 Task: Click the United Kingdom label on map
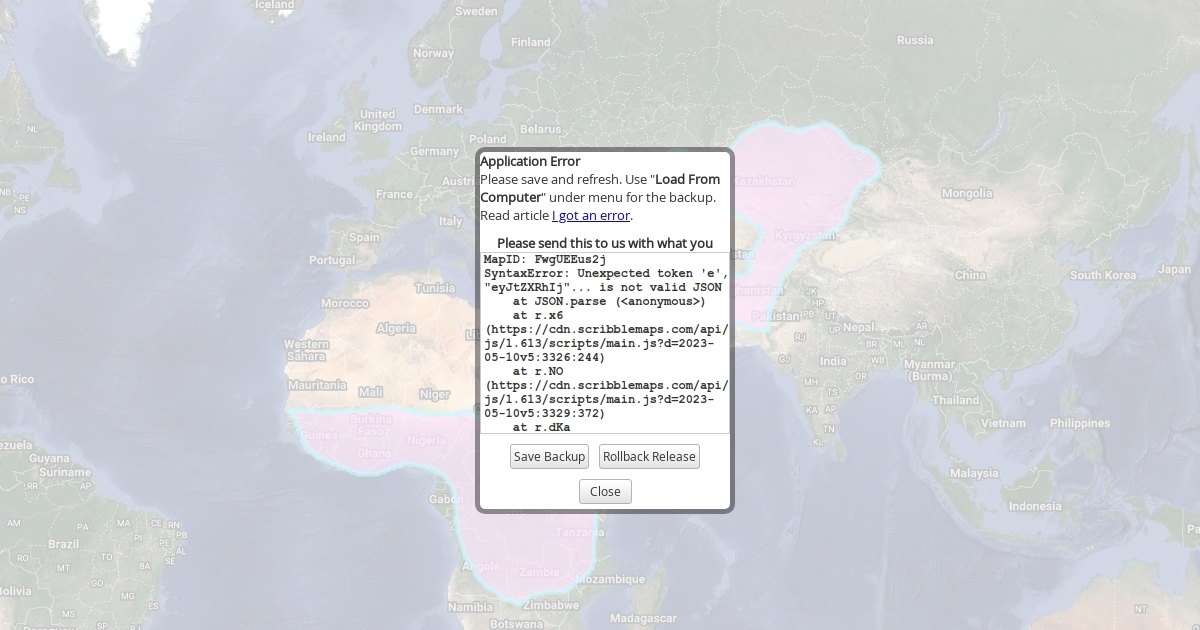(x=378, y=120)
